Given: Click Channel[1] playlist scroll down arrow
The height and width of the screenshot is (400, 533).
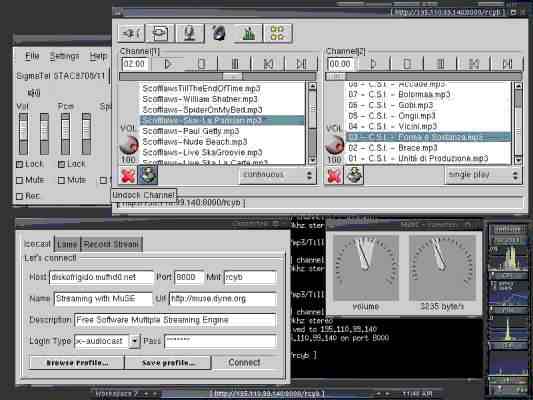Looking at the screenshot, I should point(312,160).
